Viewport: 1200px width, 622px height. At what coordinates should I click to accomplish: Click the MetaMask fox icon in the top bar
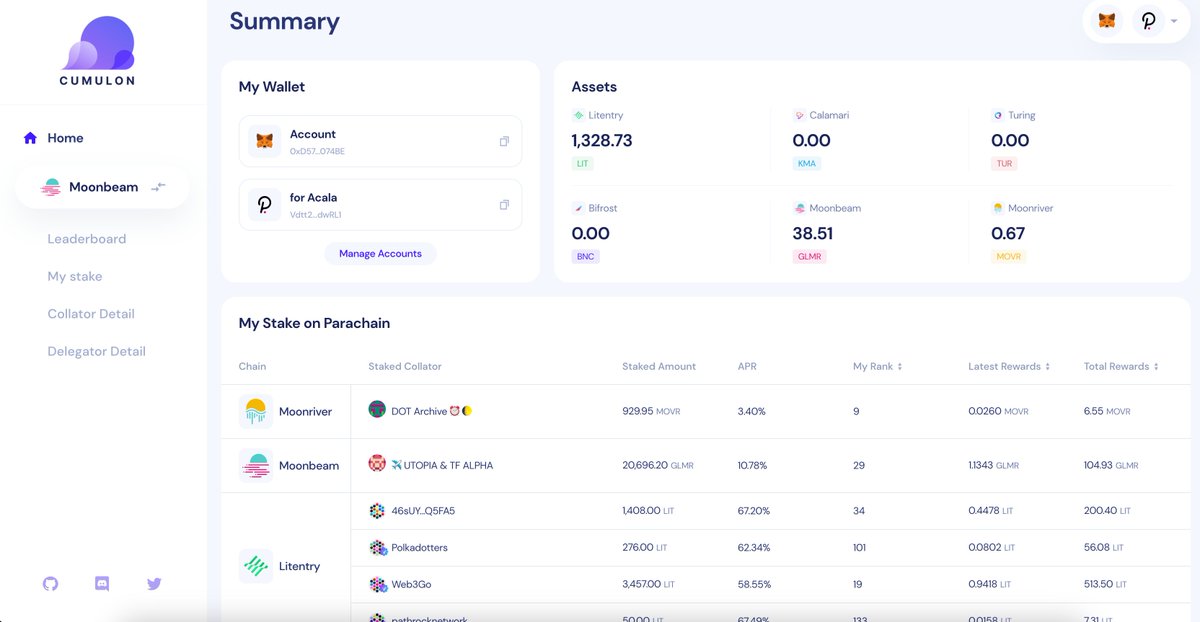(x=1107, y=20)
